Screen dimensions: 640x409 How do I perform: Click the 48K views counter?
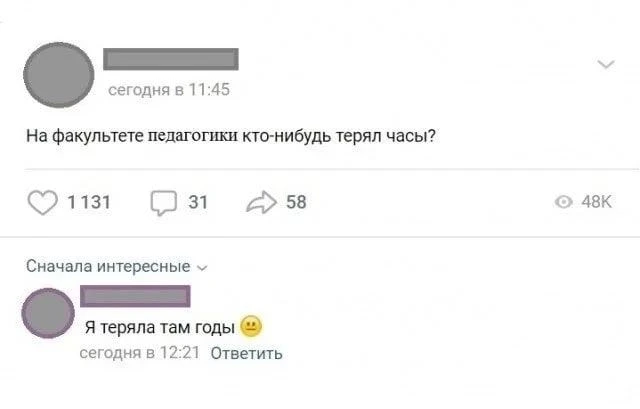[x=596, y=203]
